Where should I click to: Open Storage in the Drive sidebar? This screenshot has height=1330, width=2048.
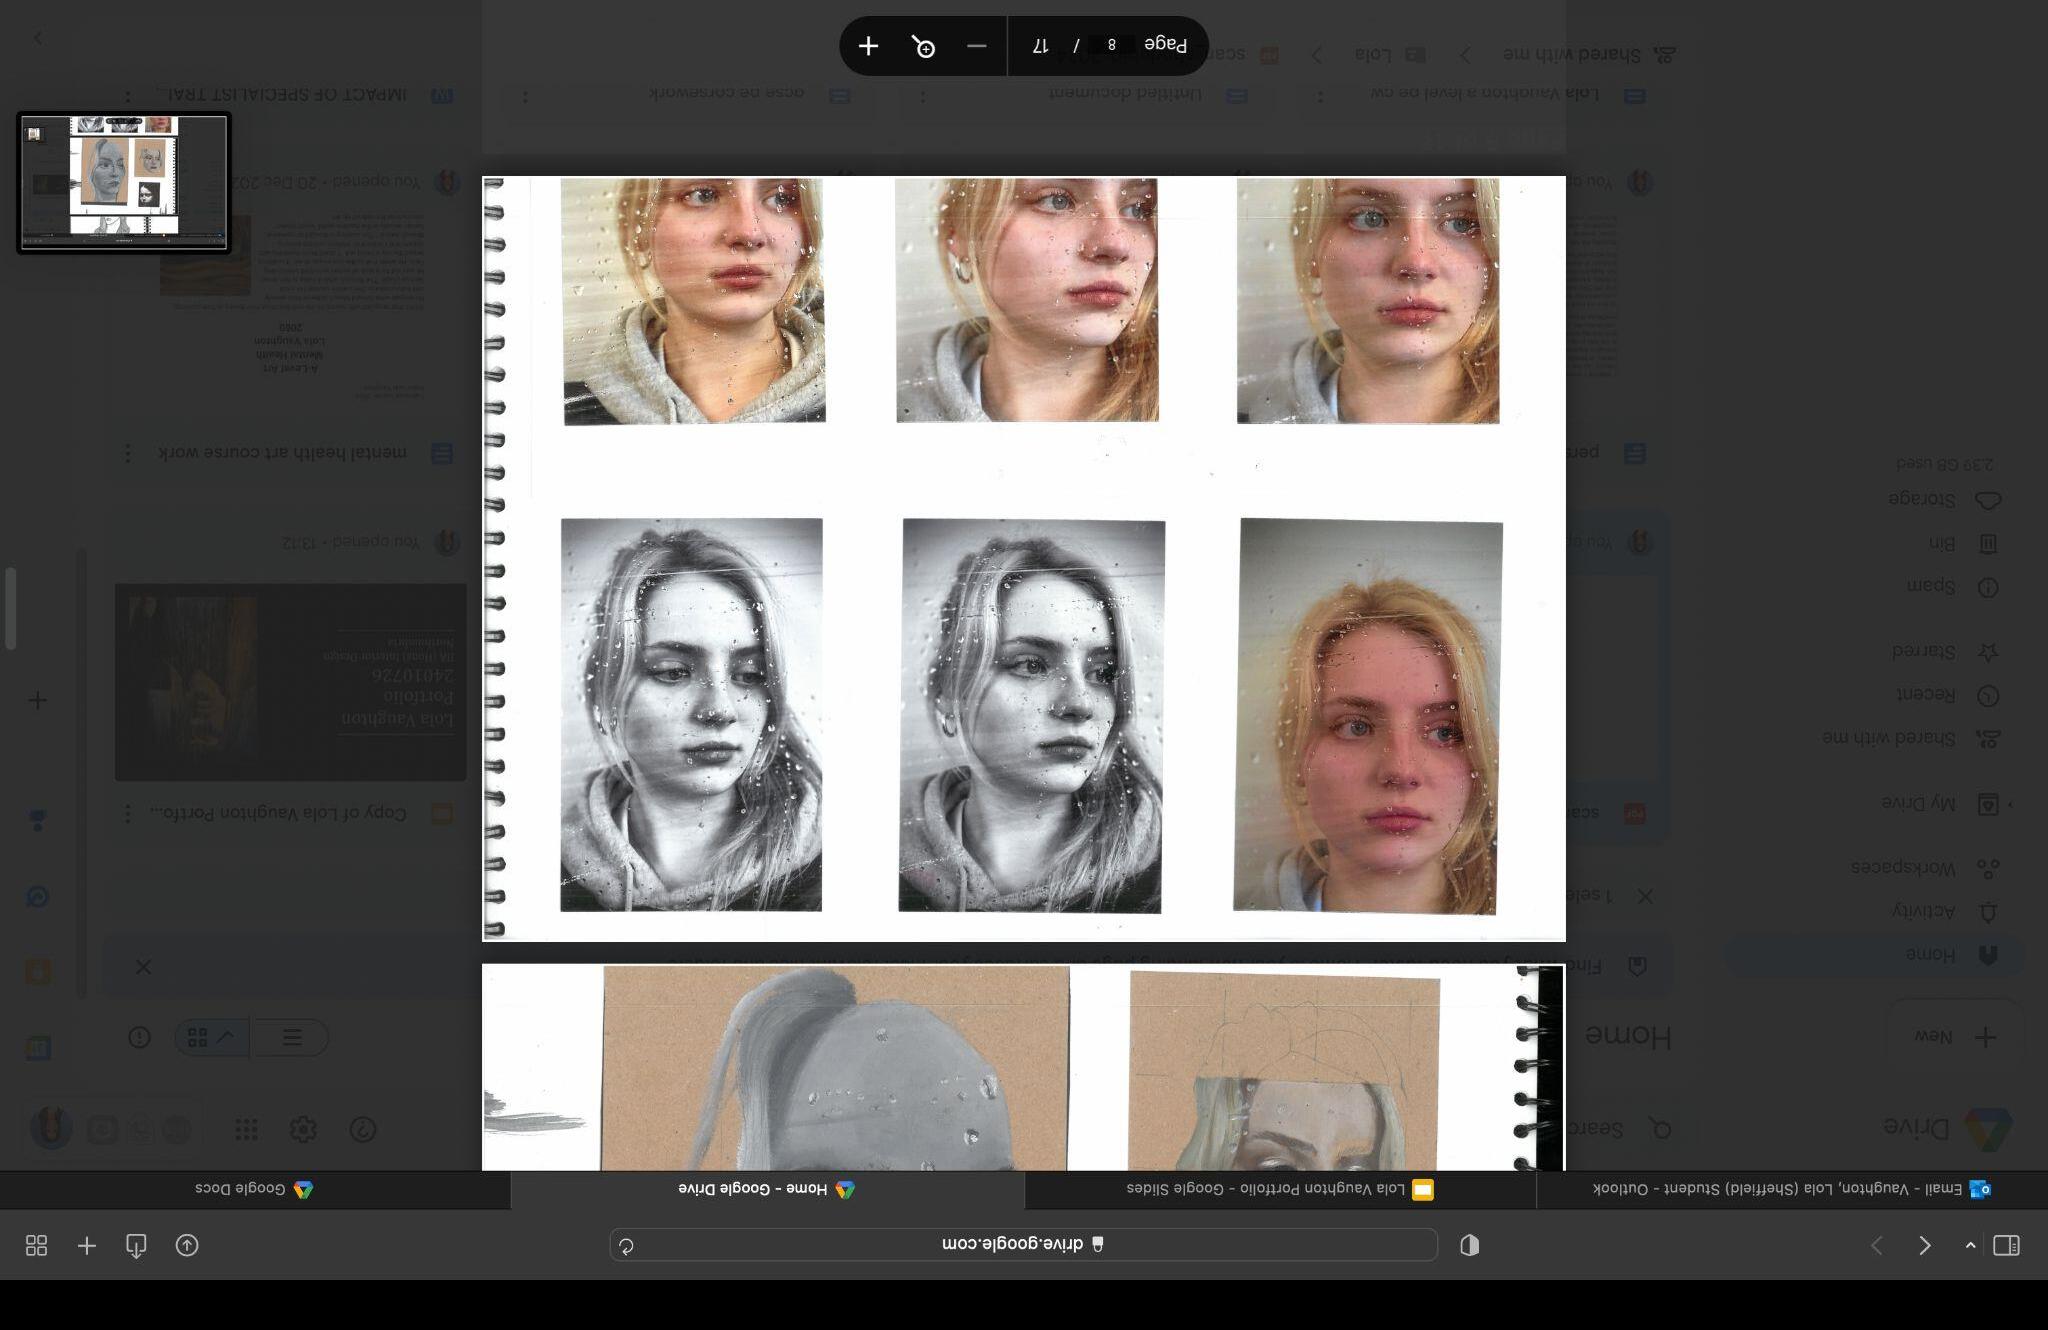click(x=1944, y=499)
